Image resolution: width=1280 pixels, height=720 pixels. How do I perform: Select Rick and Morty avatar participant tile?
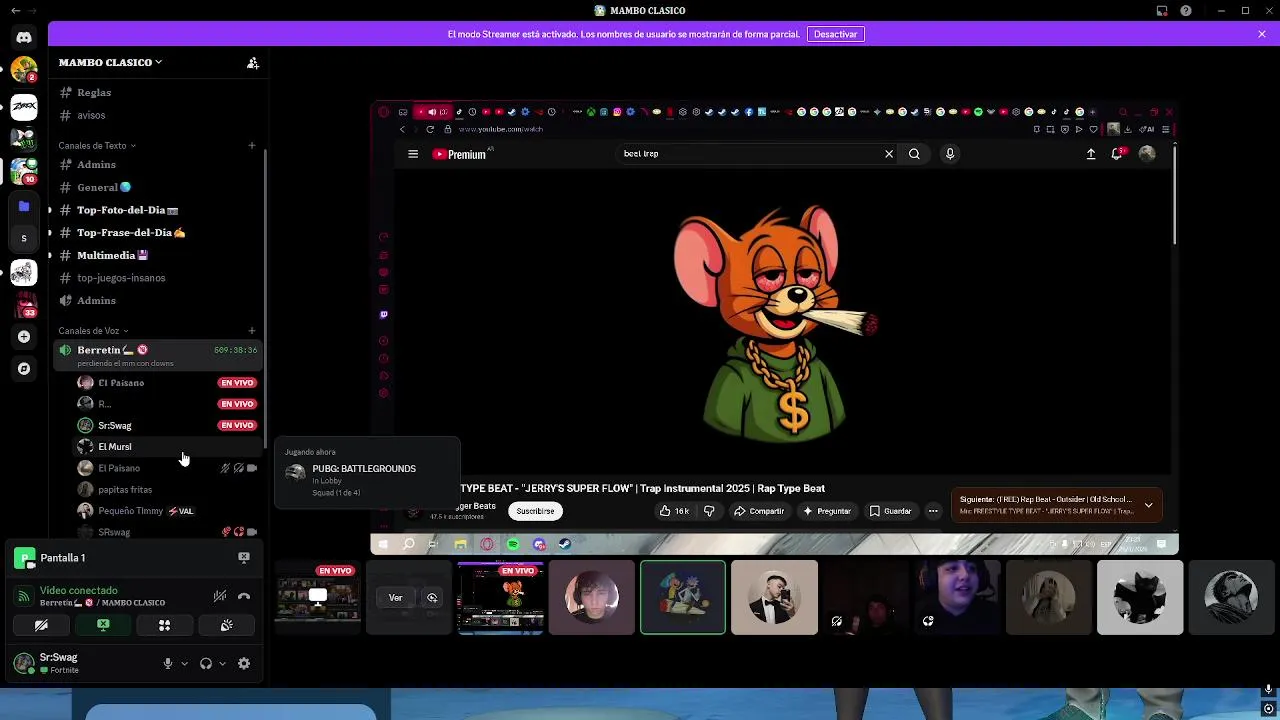[x=683, y=598]
